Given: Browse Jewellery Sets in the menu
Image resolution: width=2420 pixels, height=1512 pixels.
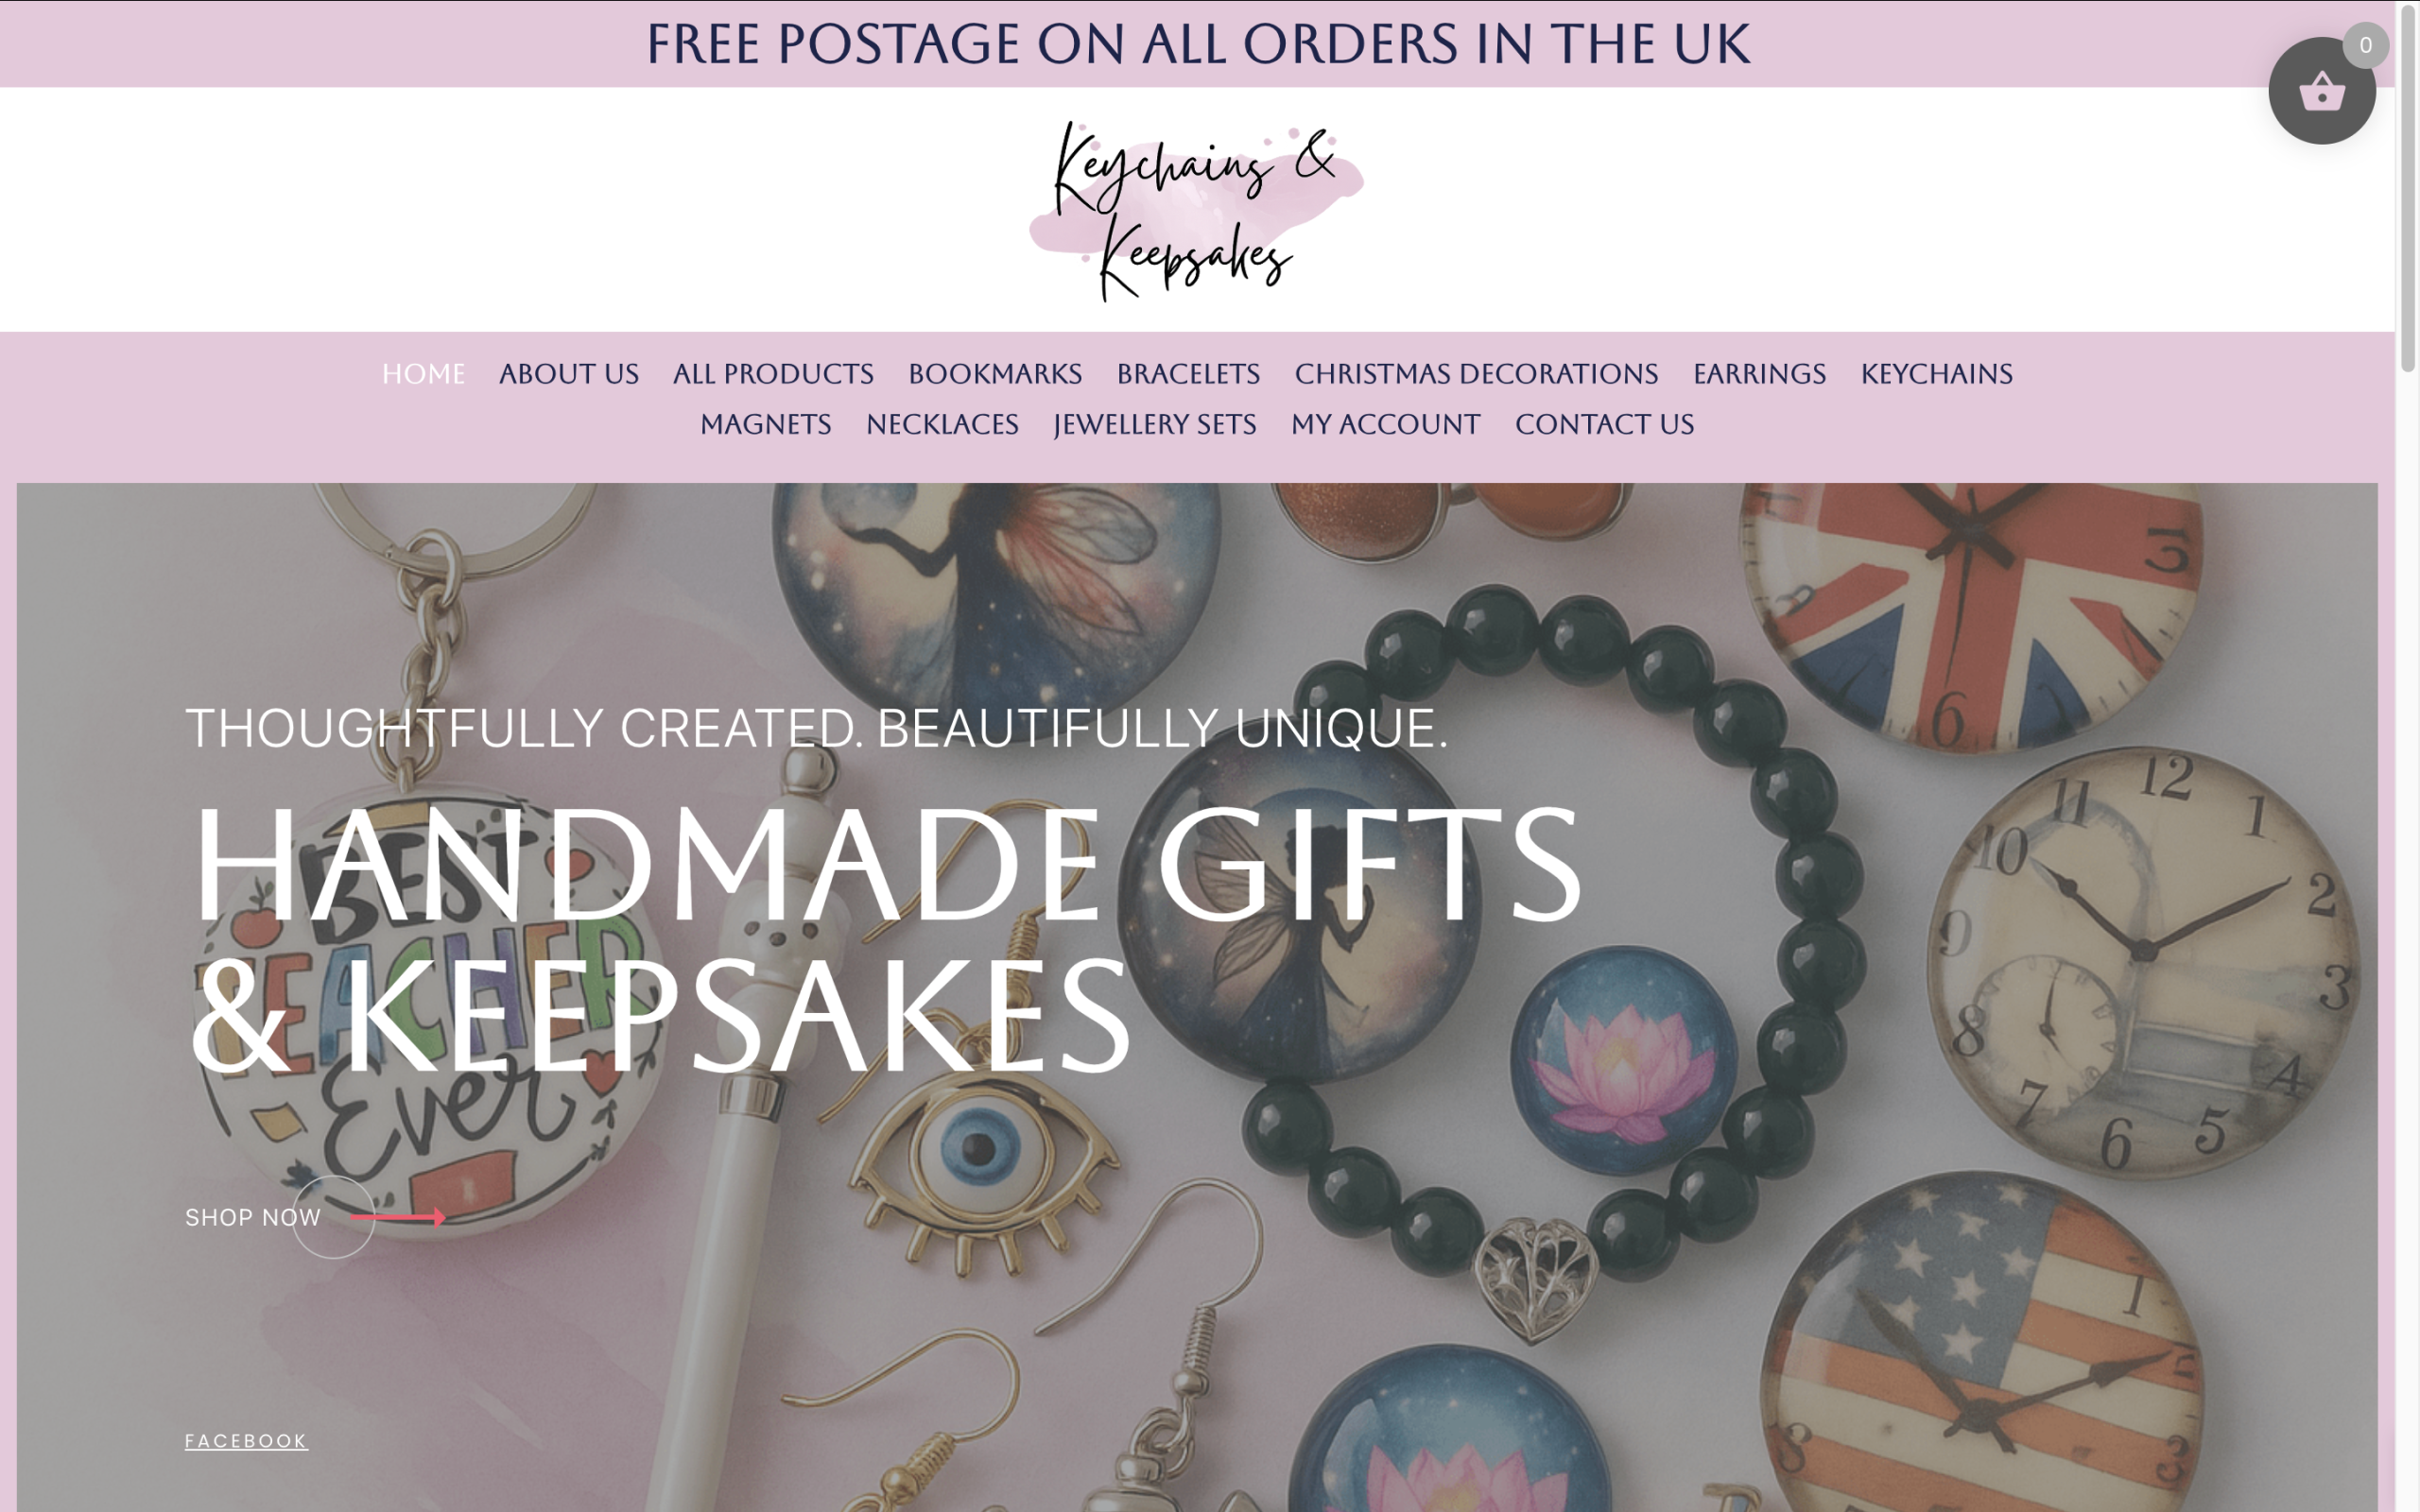Looking at the screenshot, I should coord(1155,425).
